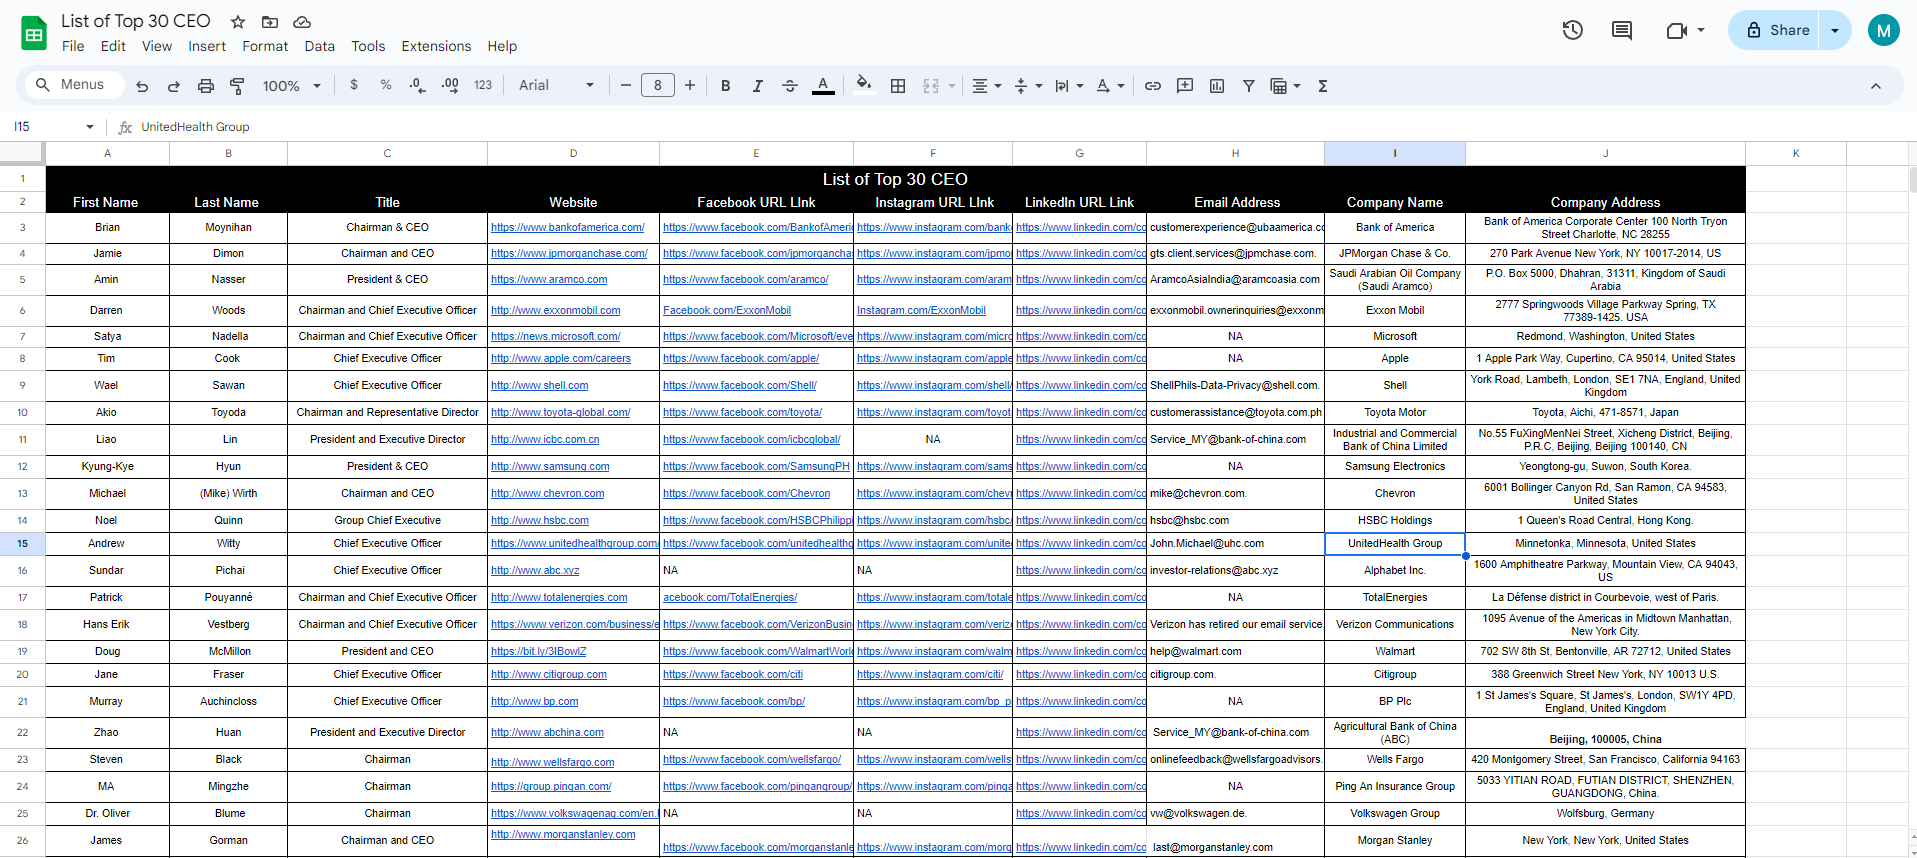The width and height of the screenshot is (1917, 858).
Task: Open the Functions sigma icon
Action: [x=1323, y=86]
